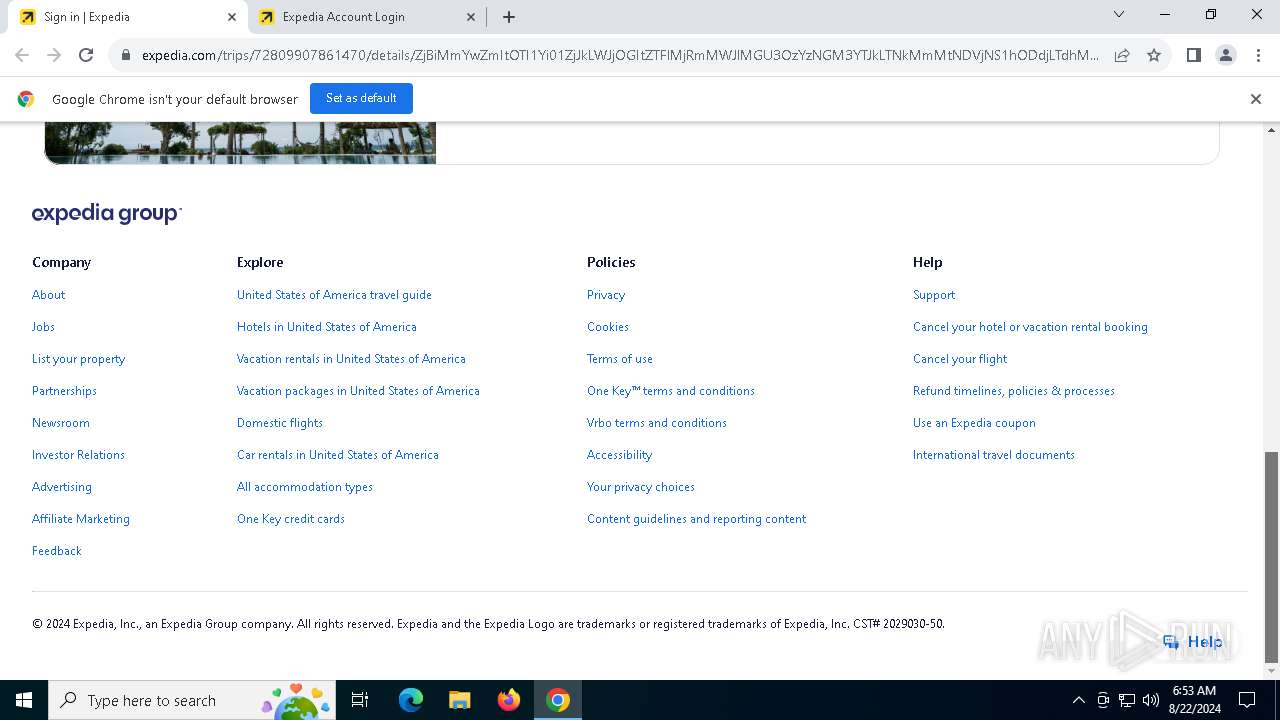1280x720 pixels.
Task: Share this page icon in address bar
Action: [x=1122, y=55]
